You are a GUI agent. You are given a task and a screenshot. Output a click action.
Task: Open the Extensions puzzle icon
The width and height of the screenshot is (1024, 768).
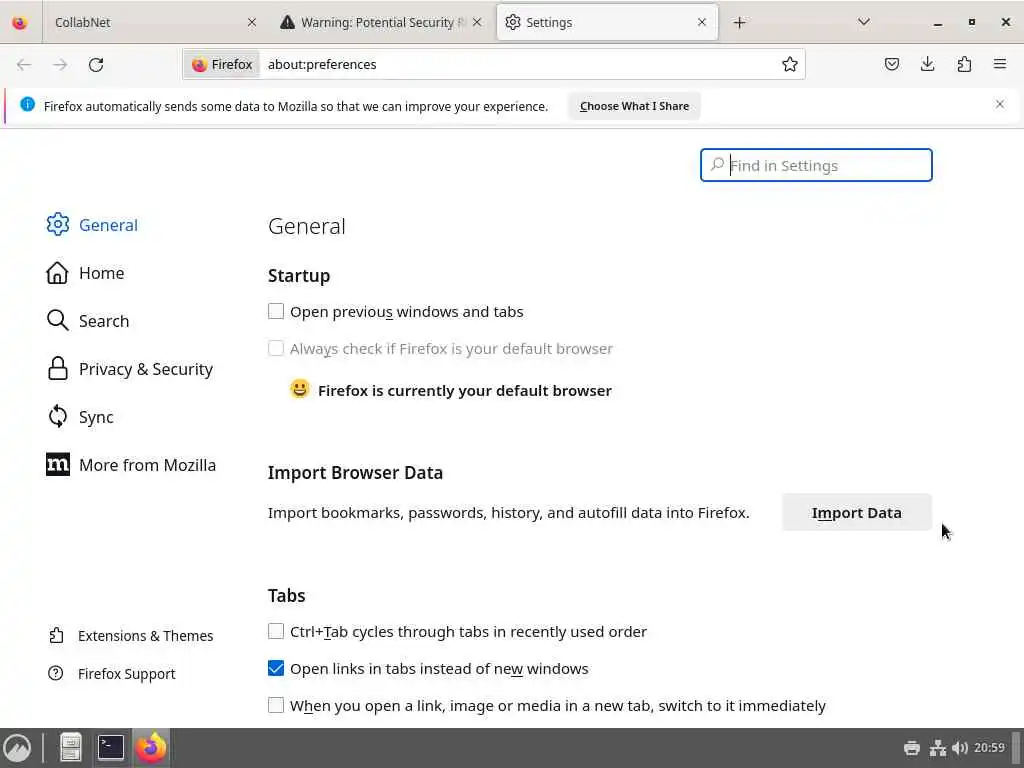pyautogui.click(x=964, y=64)
